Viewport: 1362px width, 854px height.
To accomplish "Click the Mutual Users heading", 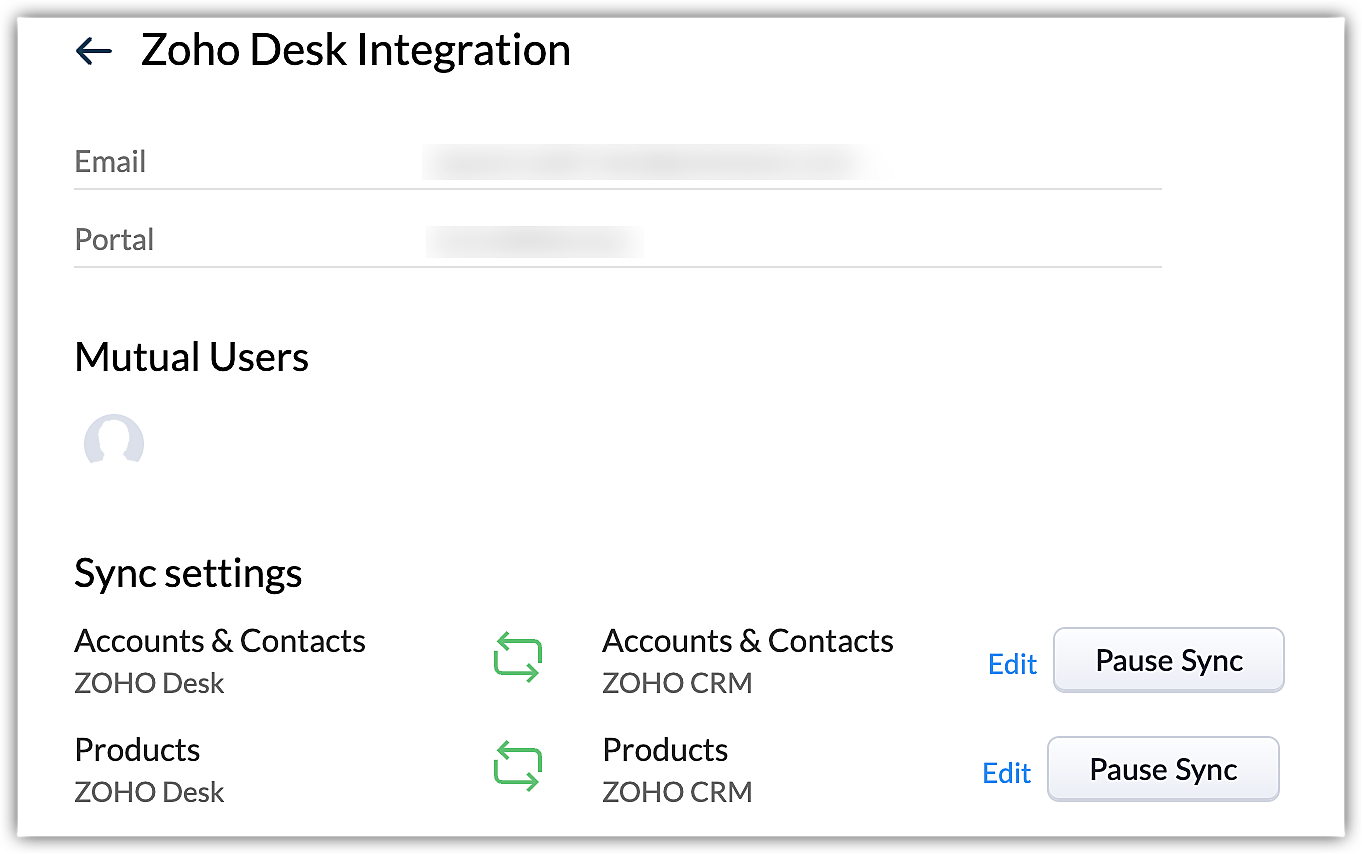I will 191,357.
